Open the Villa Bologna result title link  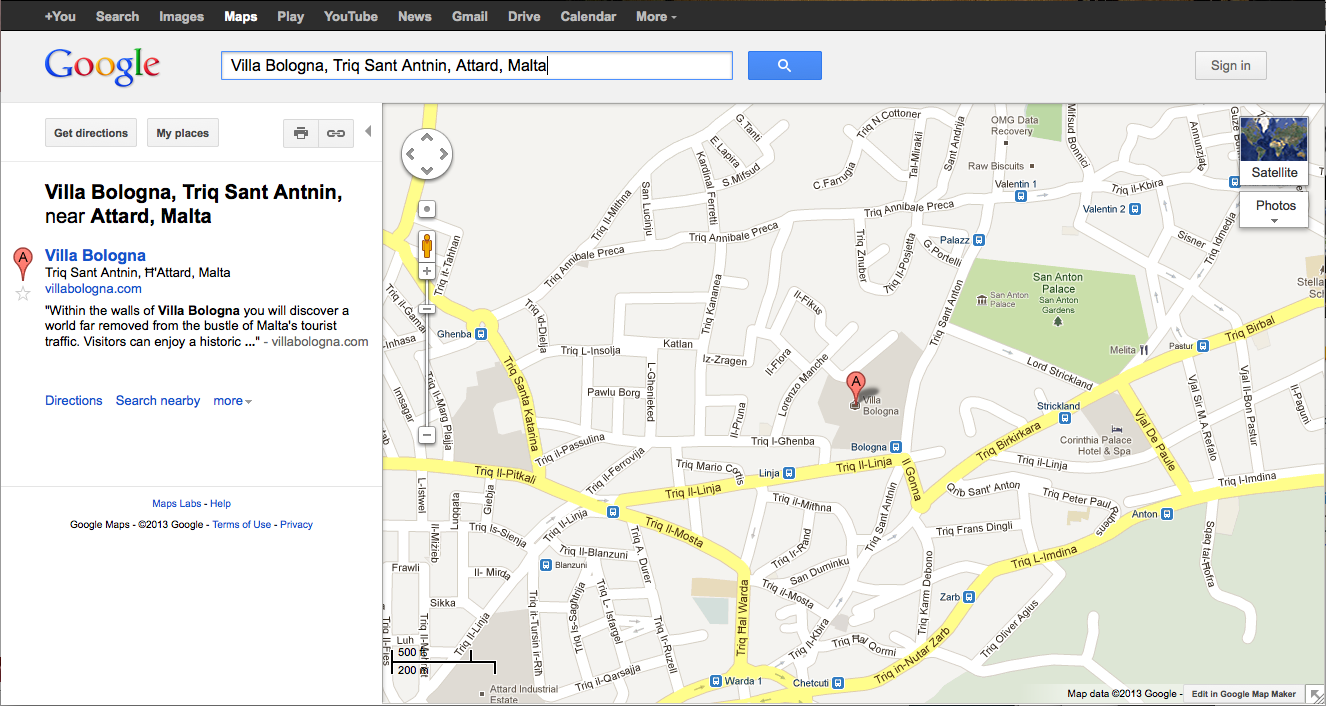point(95,255)
